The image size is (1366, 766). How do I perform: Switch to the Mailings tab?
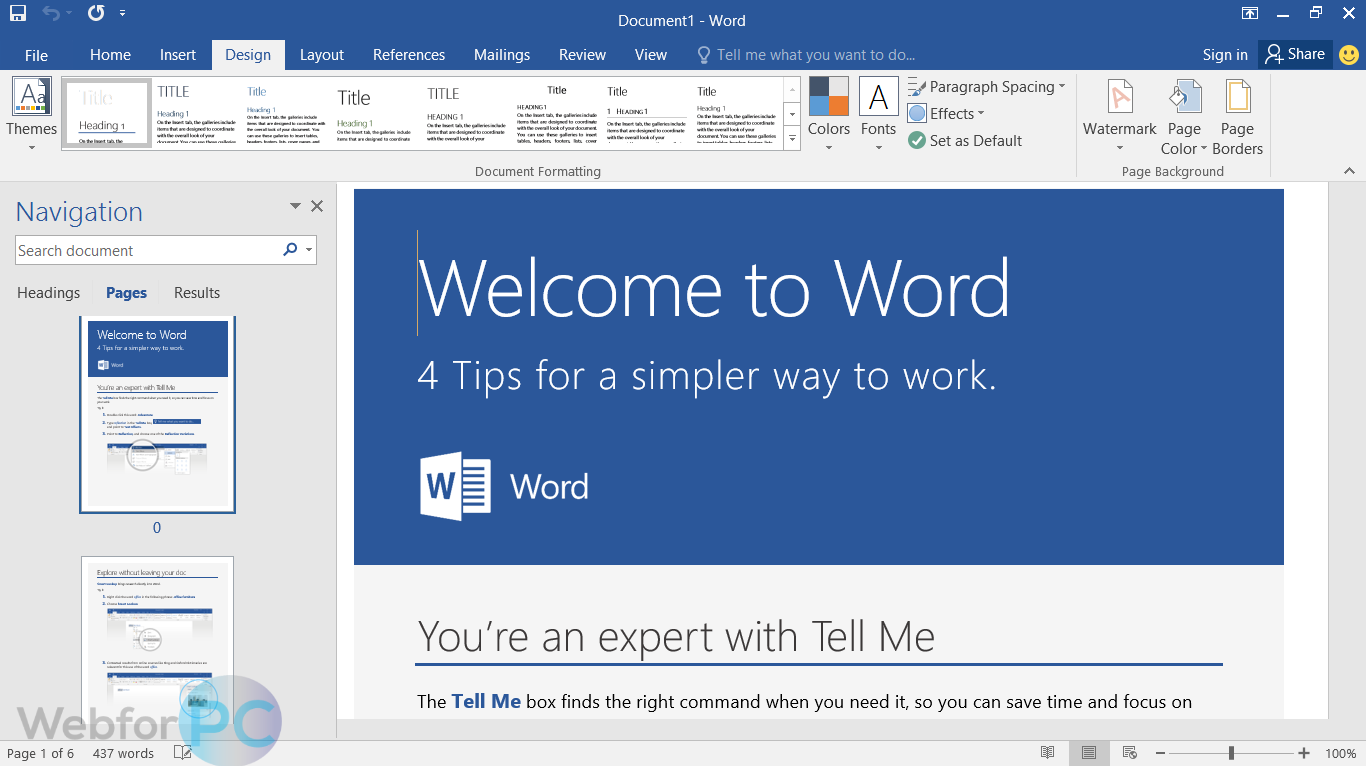coord(502,55)
